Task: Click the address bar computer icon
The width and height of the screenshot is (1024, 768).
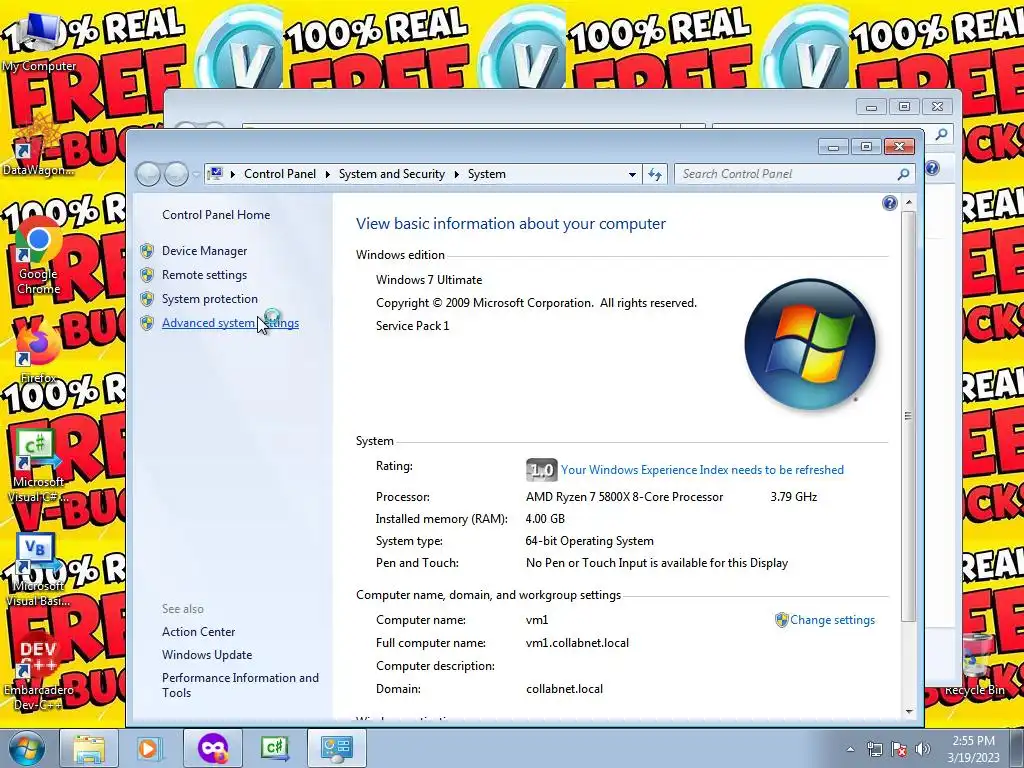Action: tap(215, 174)
